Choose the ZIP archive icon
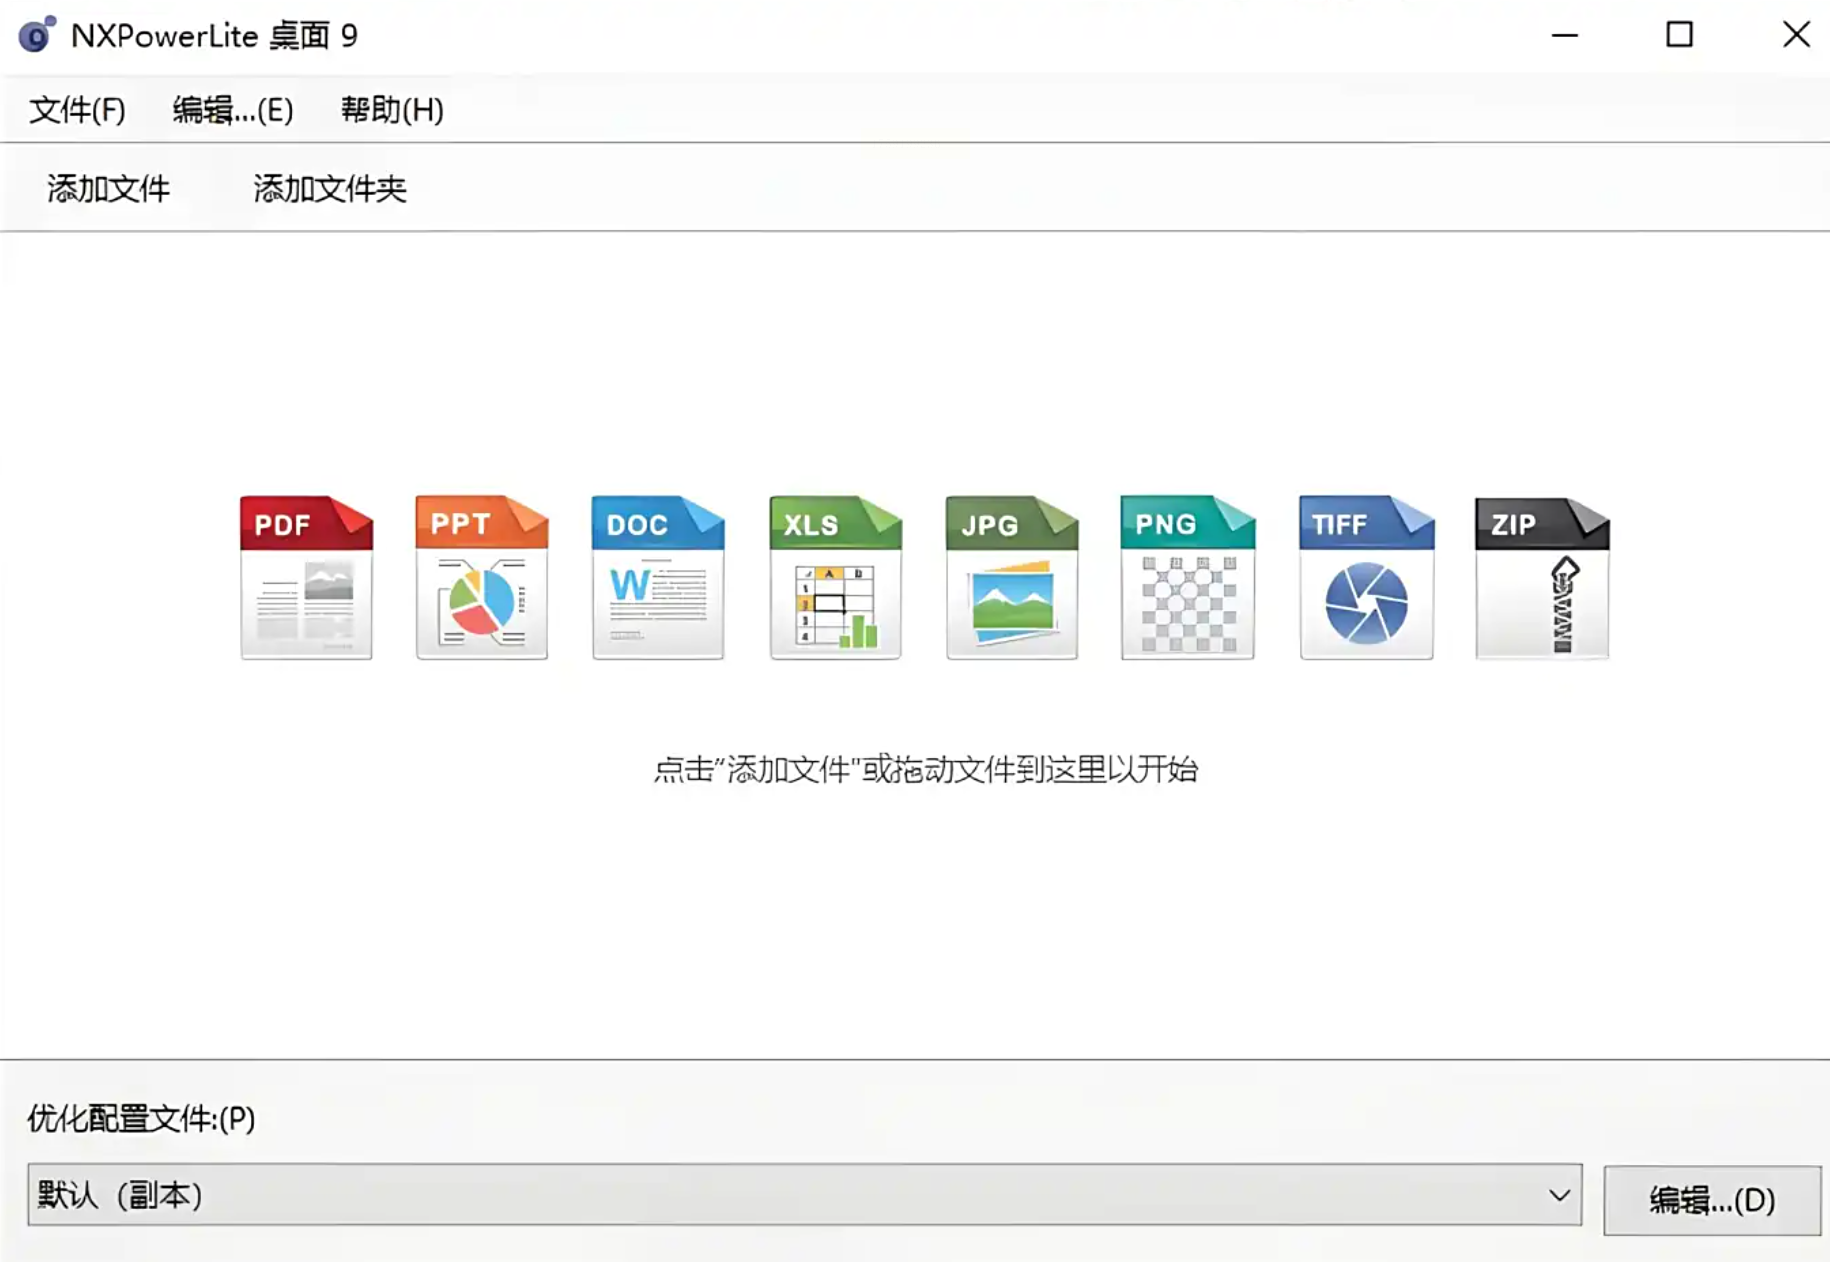Viewport: 1830px width, 1262px height. tap(1542, 577)
